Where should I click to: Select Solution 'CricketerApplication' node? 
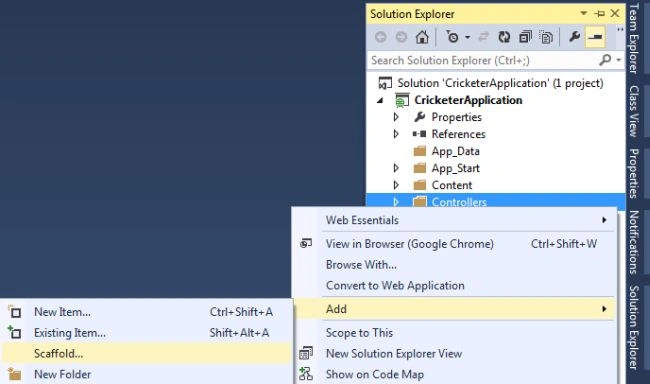coord(500,83)
